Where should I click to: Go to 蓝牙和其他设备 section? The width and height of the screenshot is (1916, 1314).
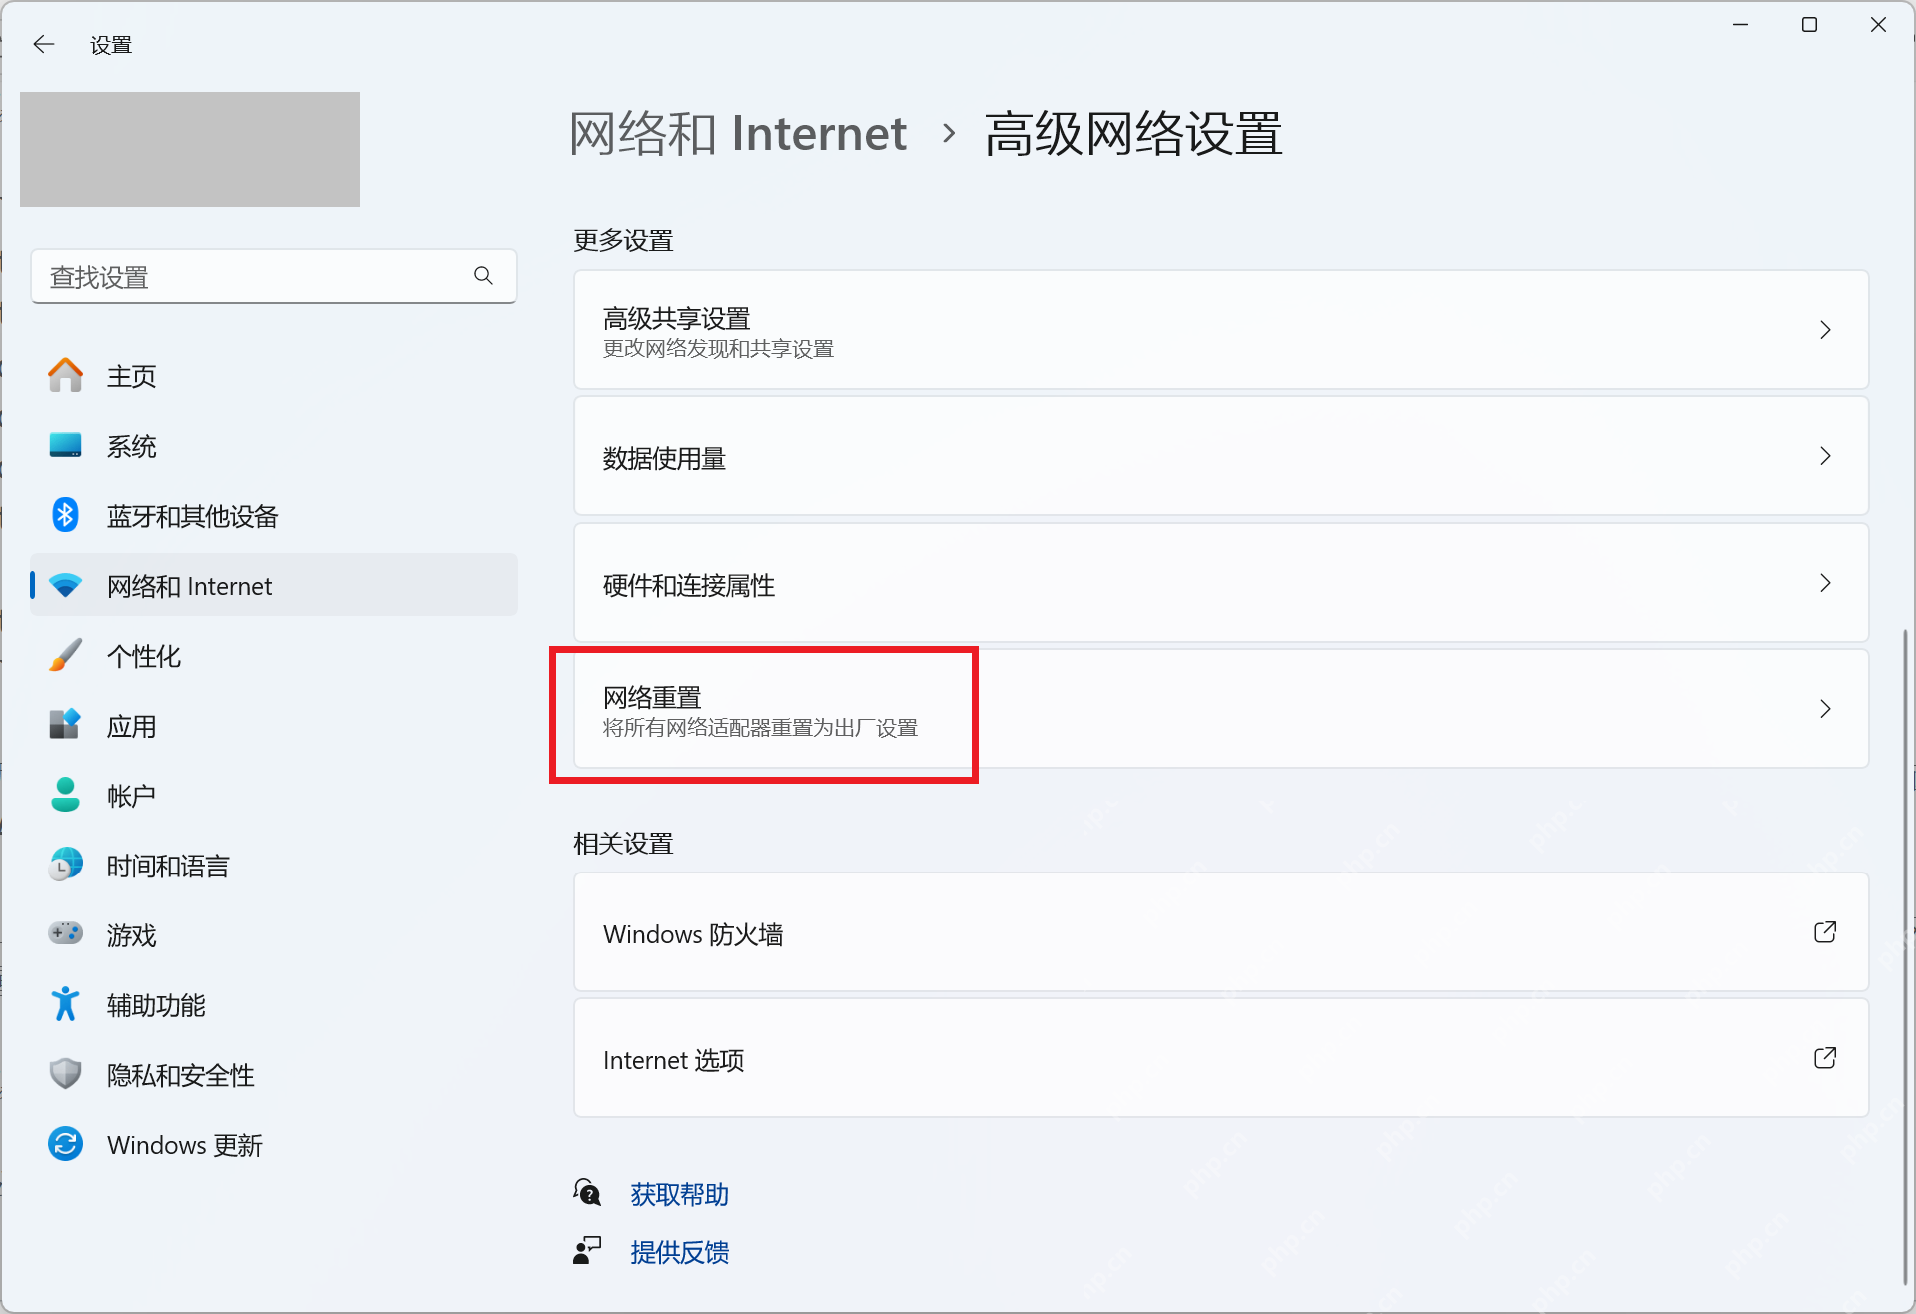click(274, 516)
